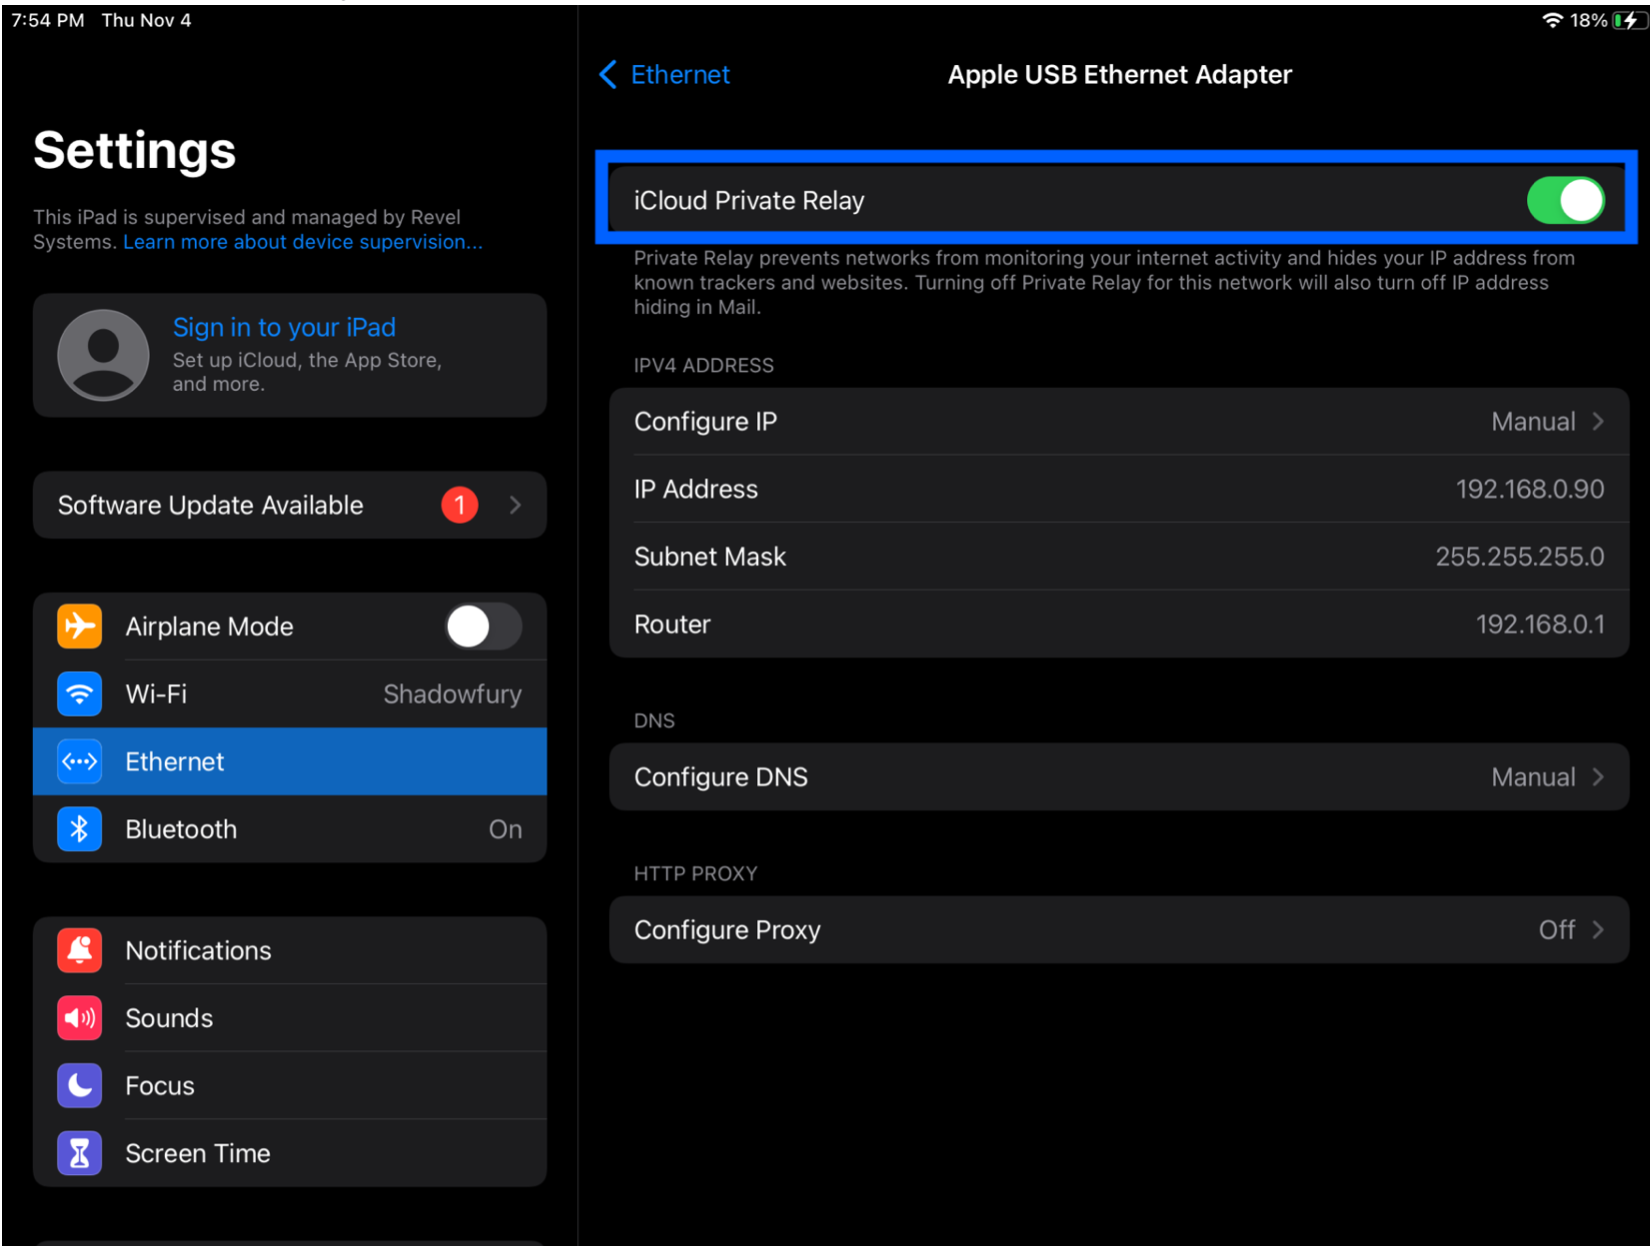This screenshot has width=1650, height=1246.
Task: Edit the IP Address field 192.168.0.90
Action: click(1119, 489)
